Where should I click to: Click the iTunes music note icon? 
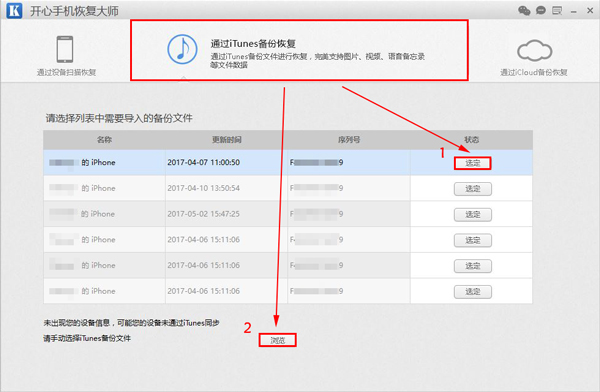point(182,49)
